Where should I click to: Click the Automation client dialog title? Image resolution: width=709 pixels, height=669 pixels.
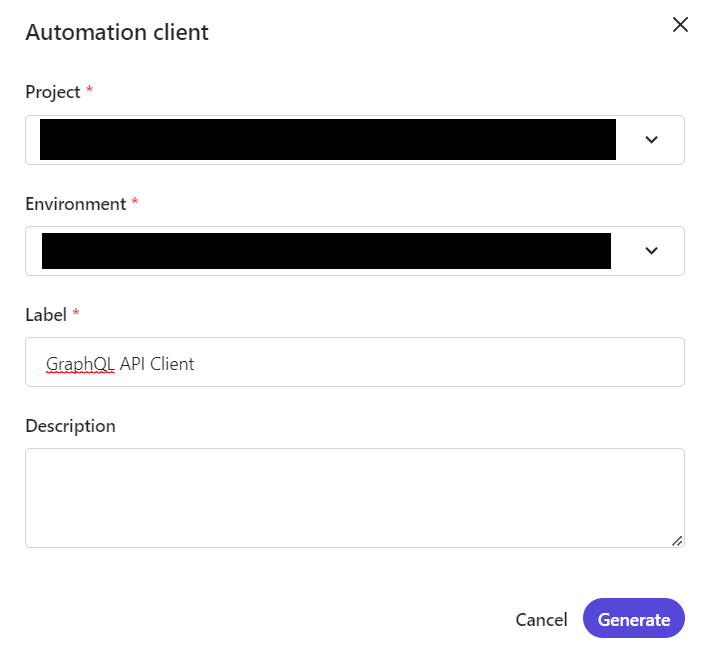117,33
